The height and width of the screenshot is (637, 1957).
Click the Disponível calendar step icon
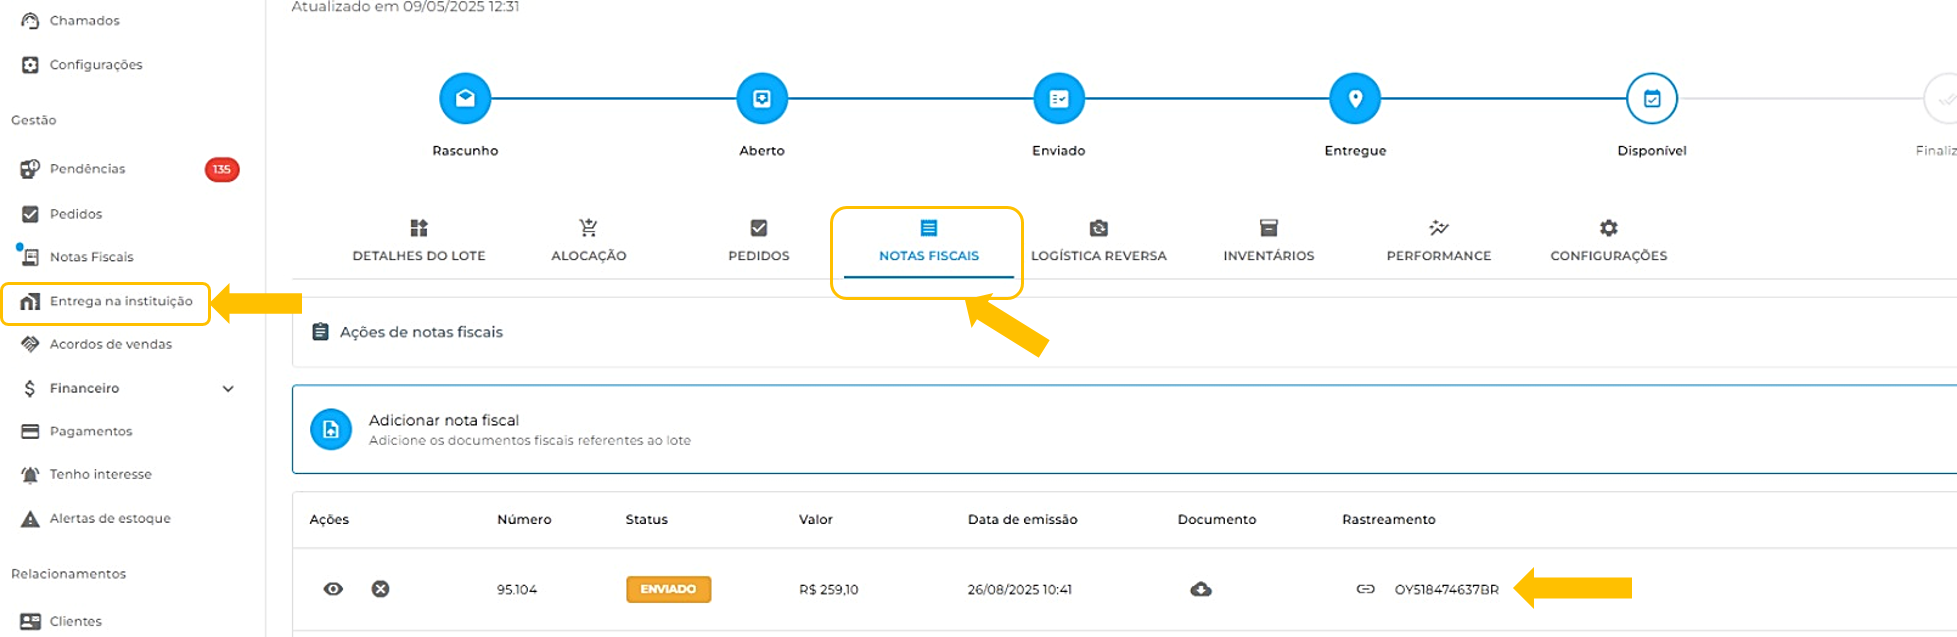1651,99
